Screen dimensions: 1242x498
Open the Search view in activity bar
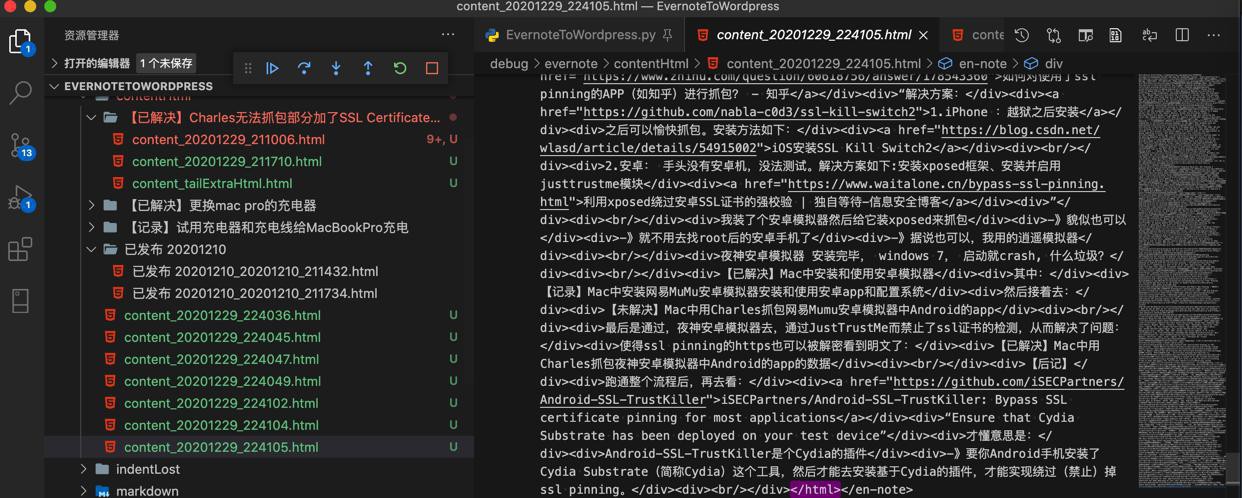pos(20,93)
